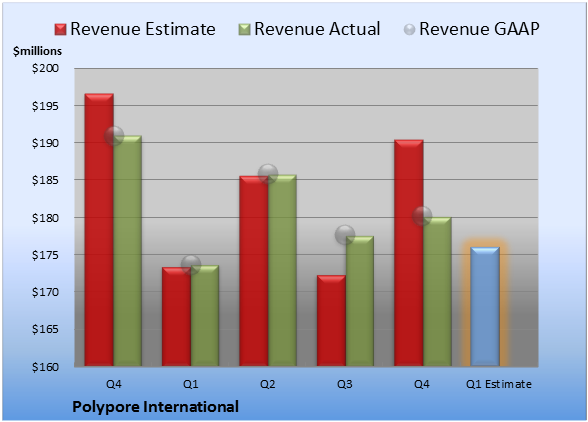Click the "$165" axis value
The height and width of the screenshot is (422, 588).
(x=45, y=329)
